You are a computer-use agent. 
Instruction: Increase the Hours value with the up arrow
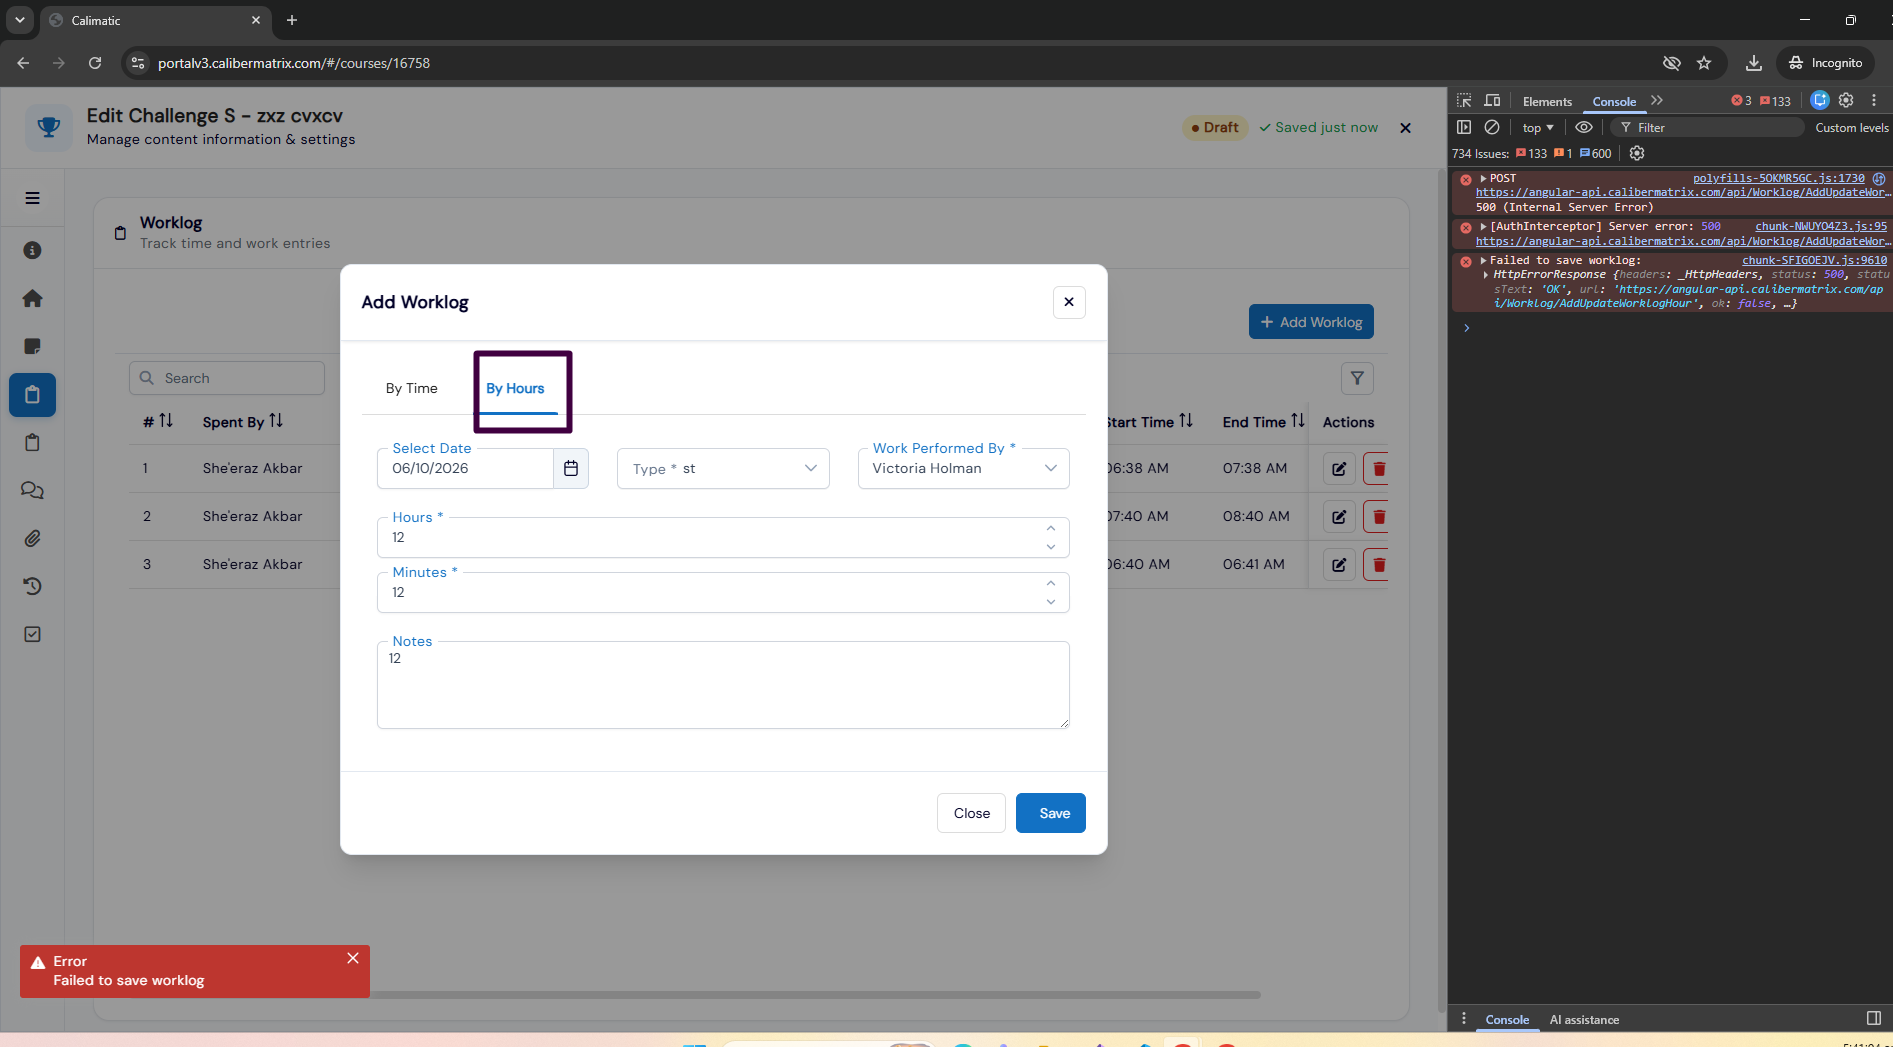1050,528
